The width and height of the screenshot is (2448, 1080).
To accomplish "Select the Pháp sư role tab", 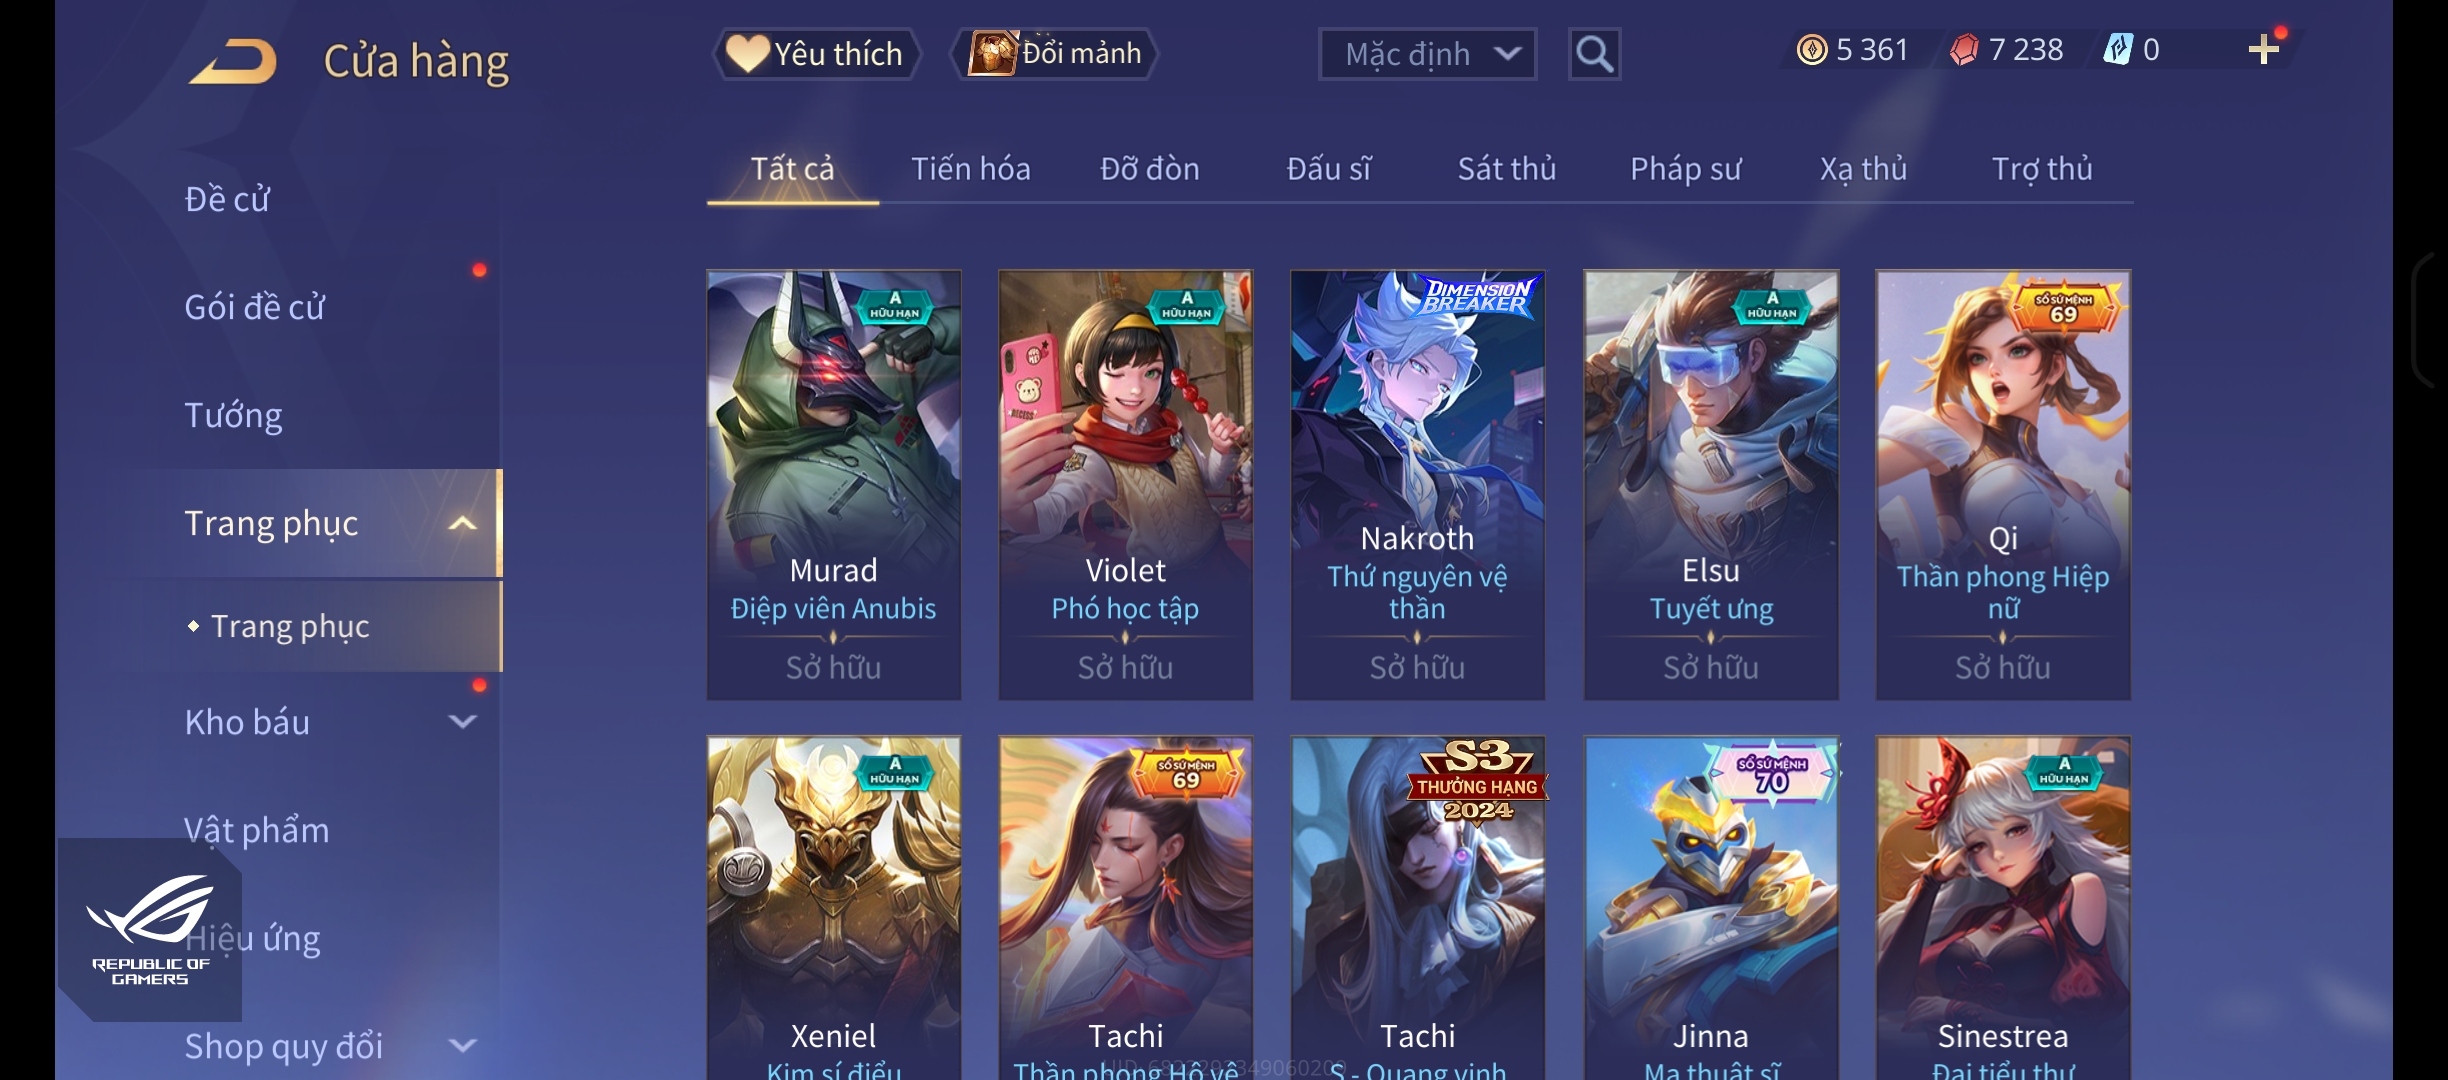I will (x=1686, y=168).
